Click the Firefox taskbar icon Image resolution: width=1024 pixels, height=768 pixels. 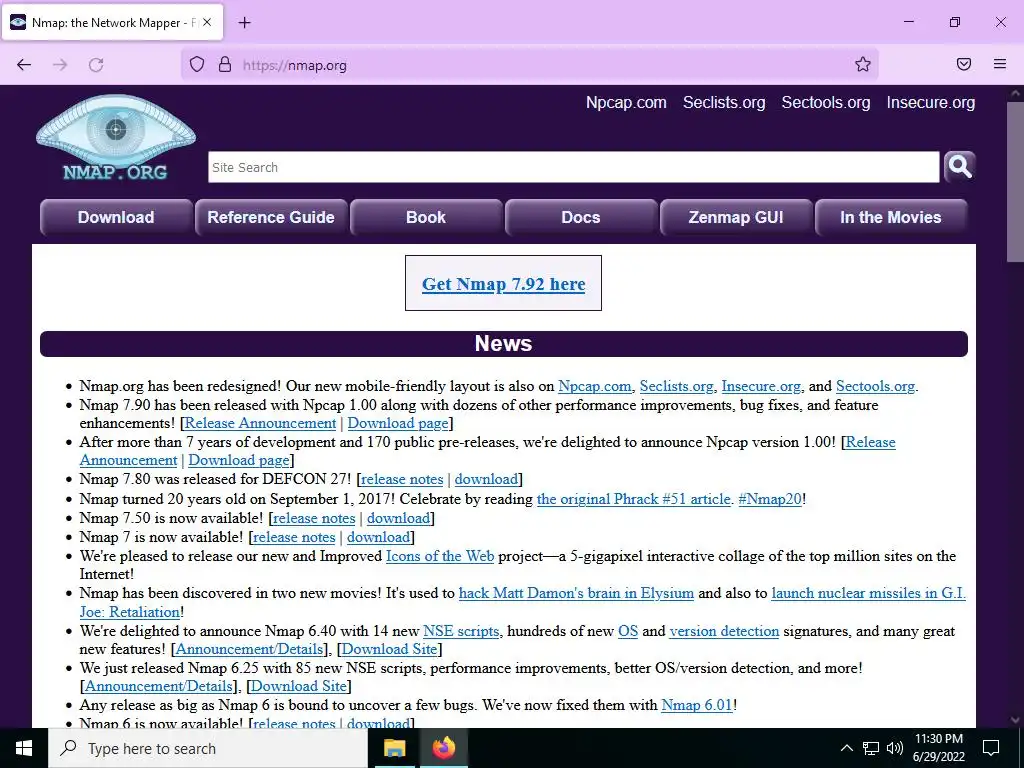coord(443,748)
